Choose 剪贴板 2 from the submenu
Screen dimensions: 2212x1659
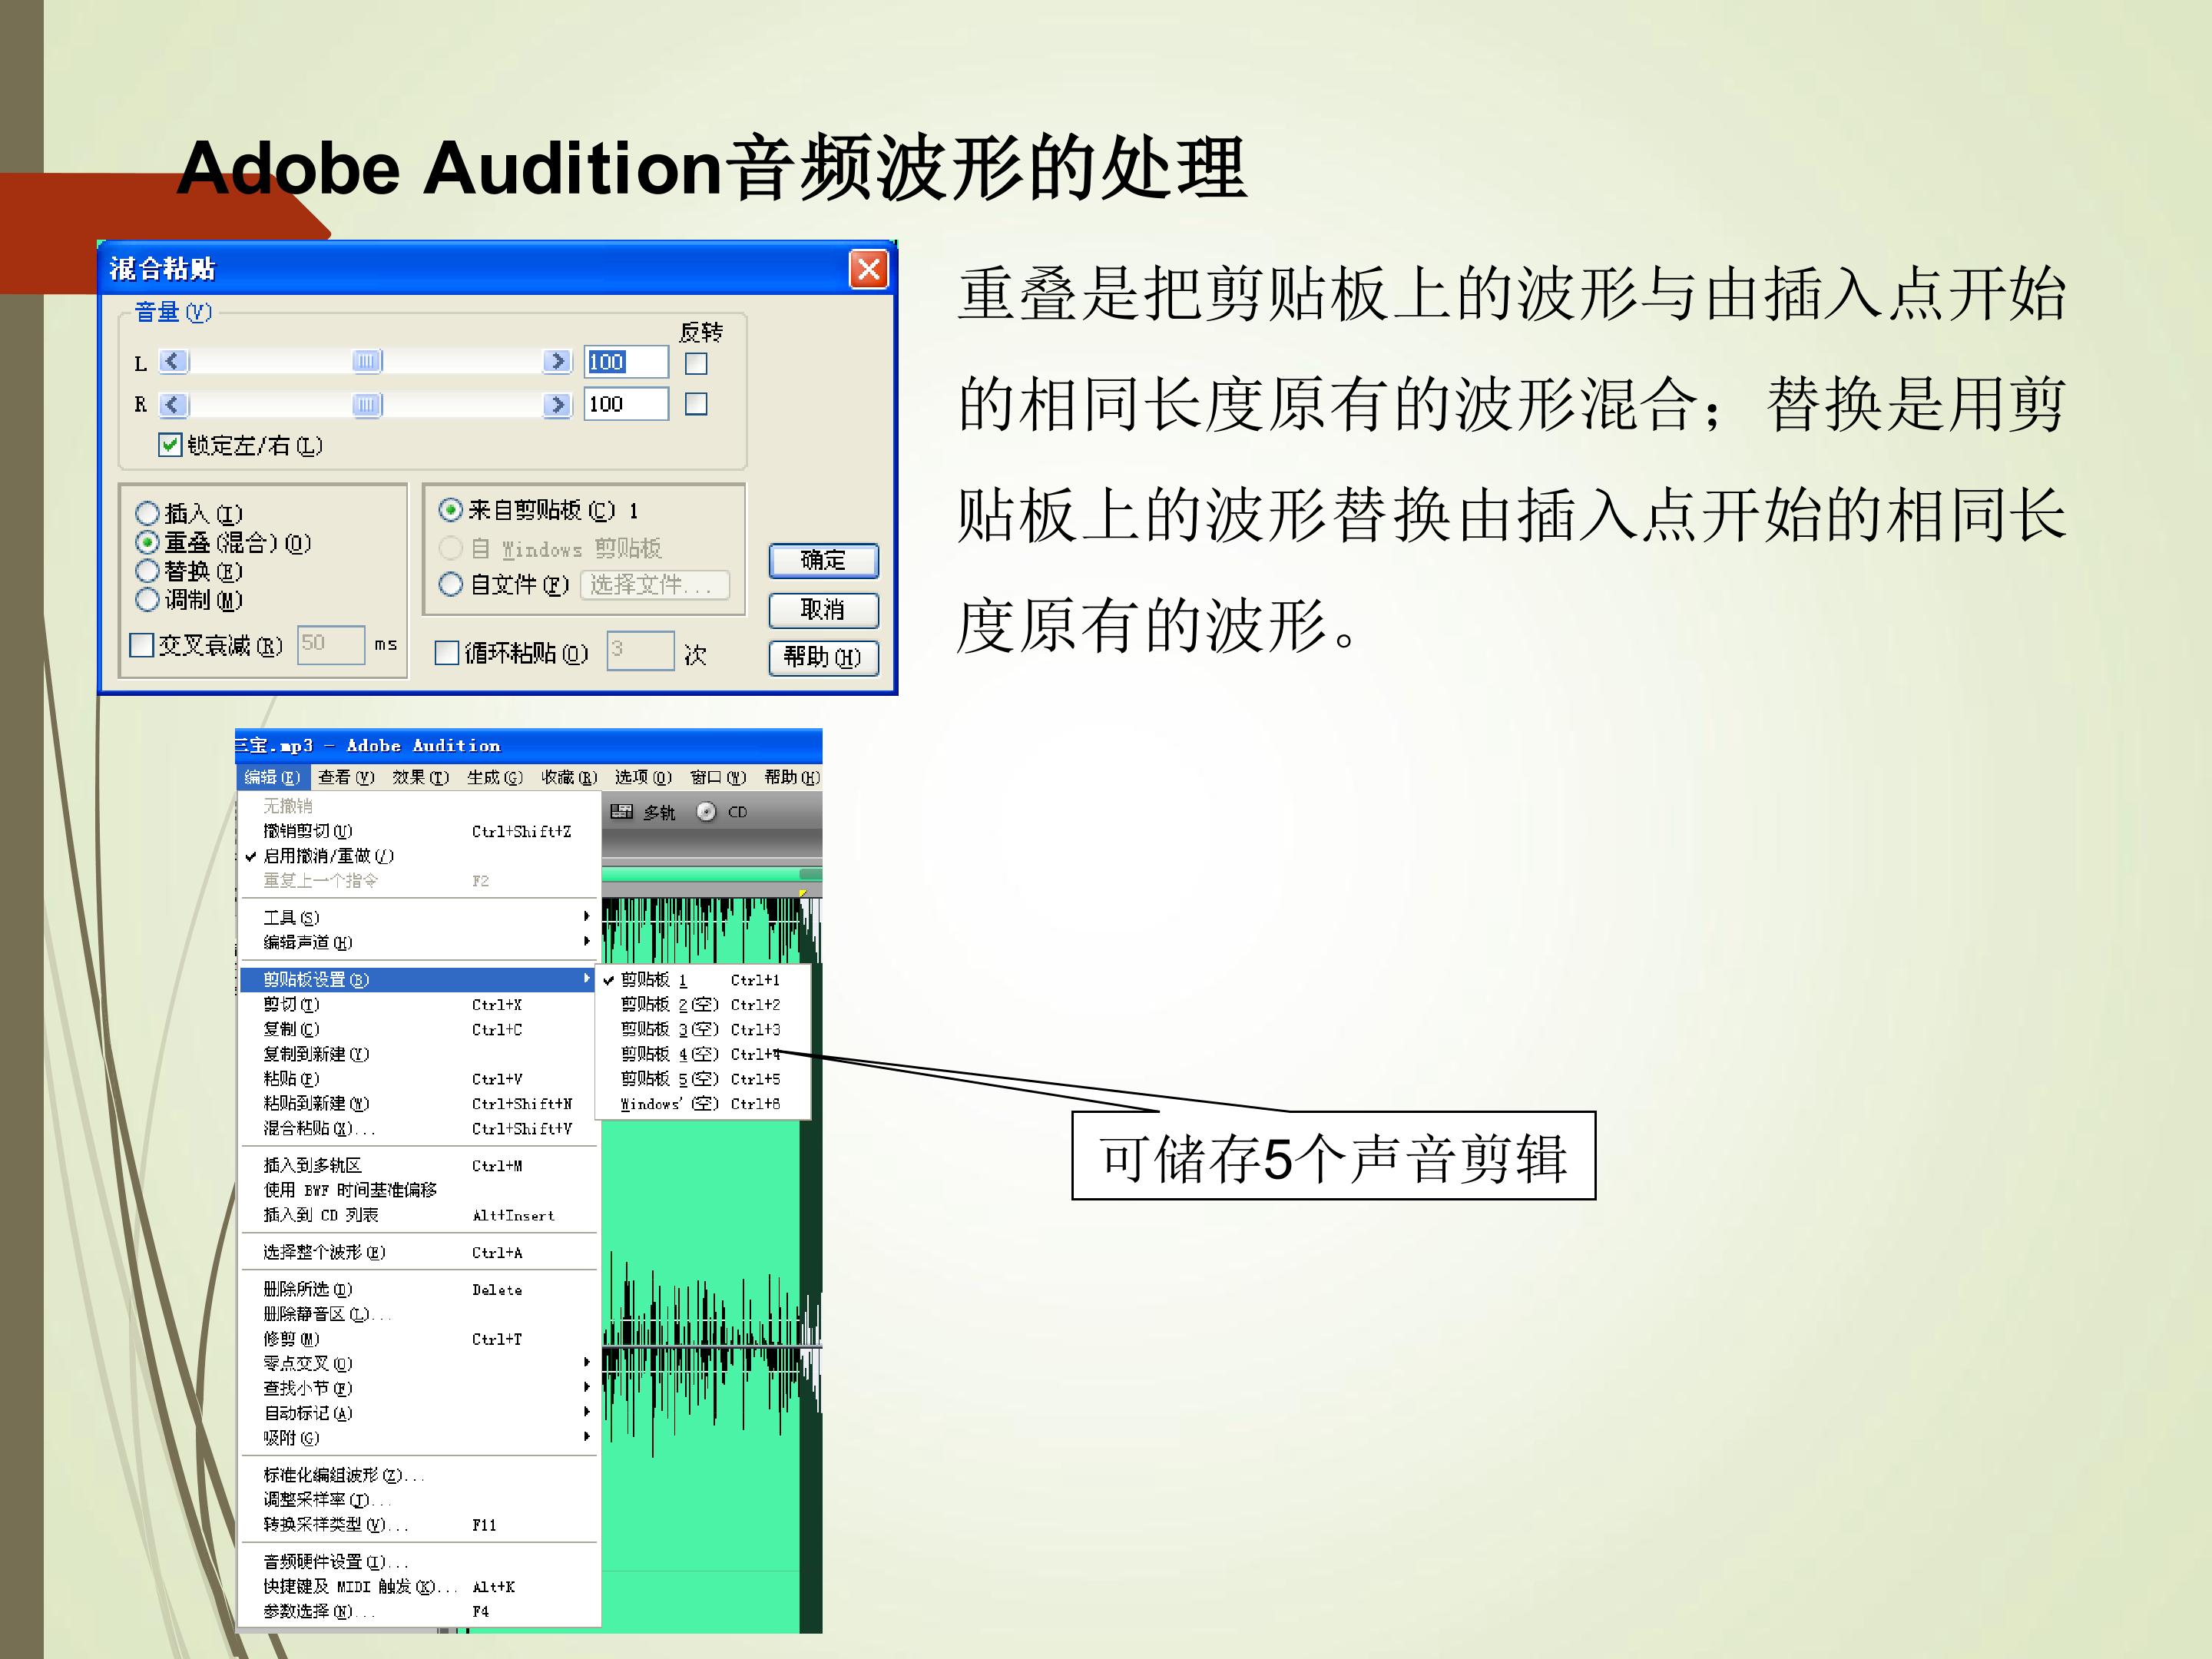701,1004
